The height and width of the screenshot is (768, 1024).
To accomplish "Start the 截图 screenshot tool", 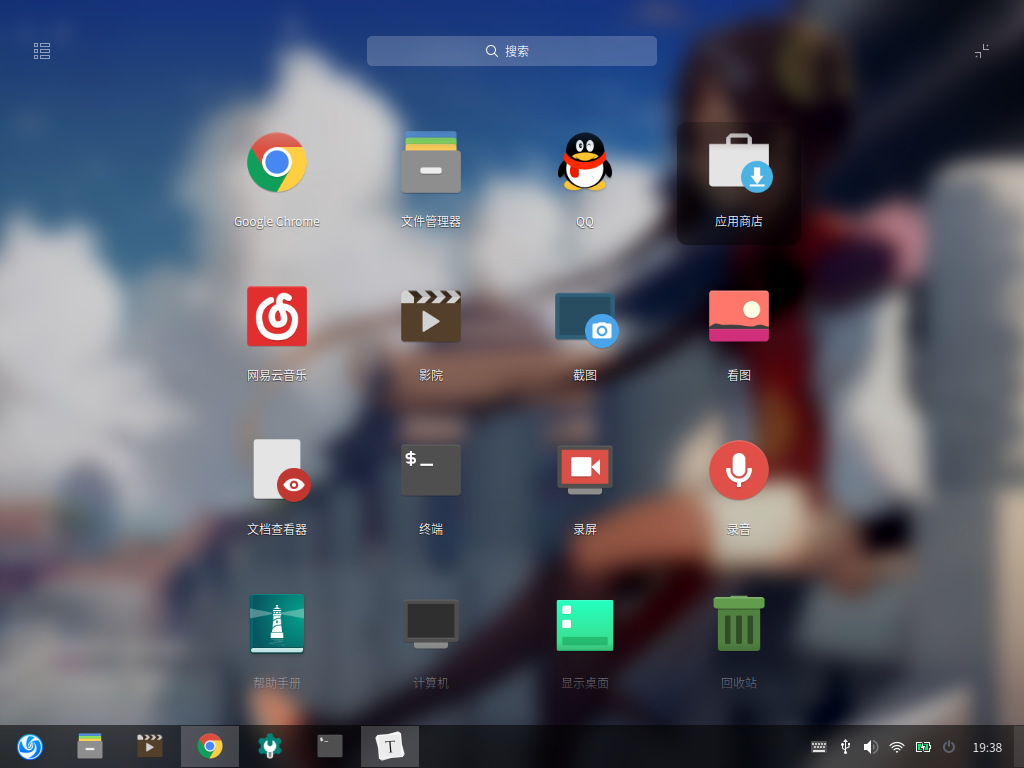I will point(585,317).
